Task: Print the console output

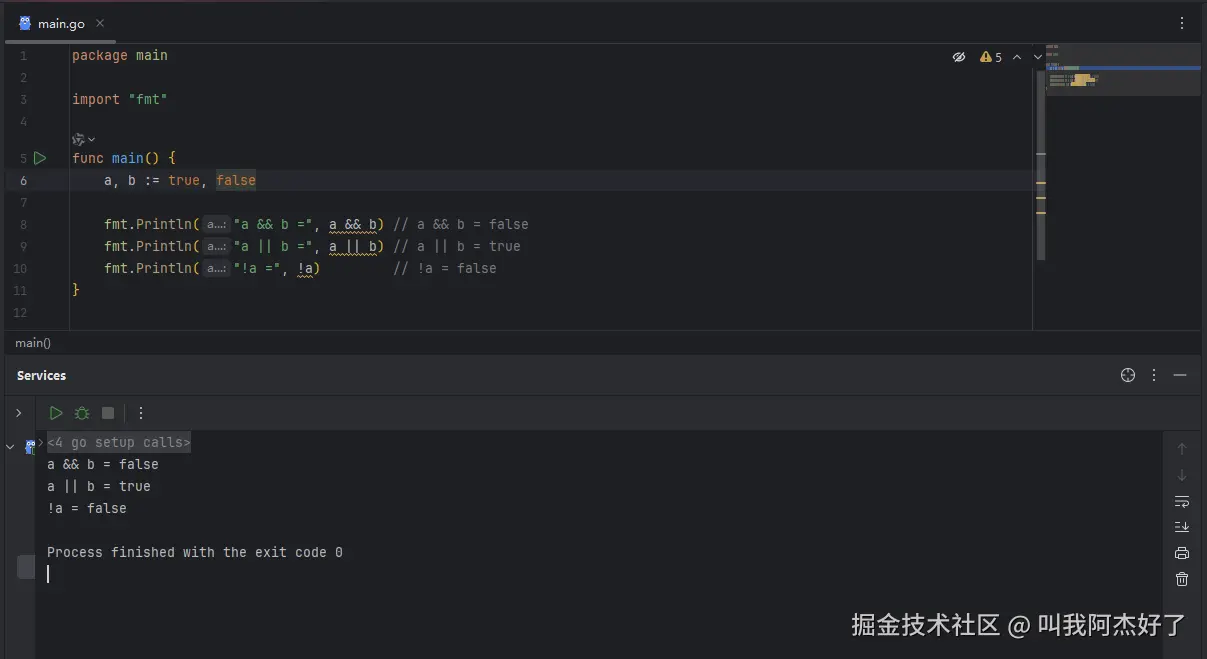Action: point(1182,553)
